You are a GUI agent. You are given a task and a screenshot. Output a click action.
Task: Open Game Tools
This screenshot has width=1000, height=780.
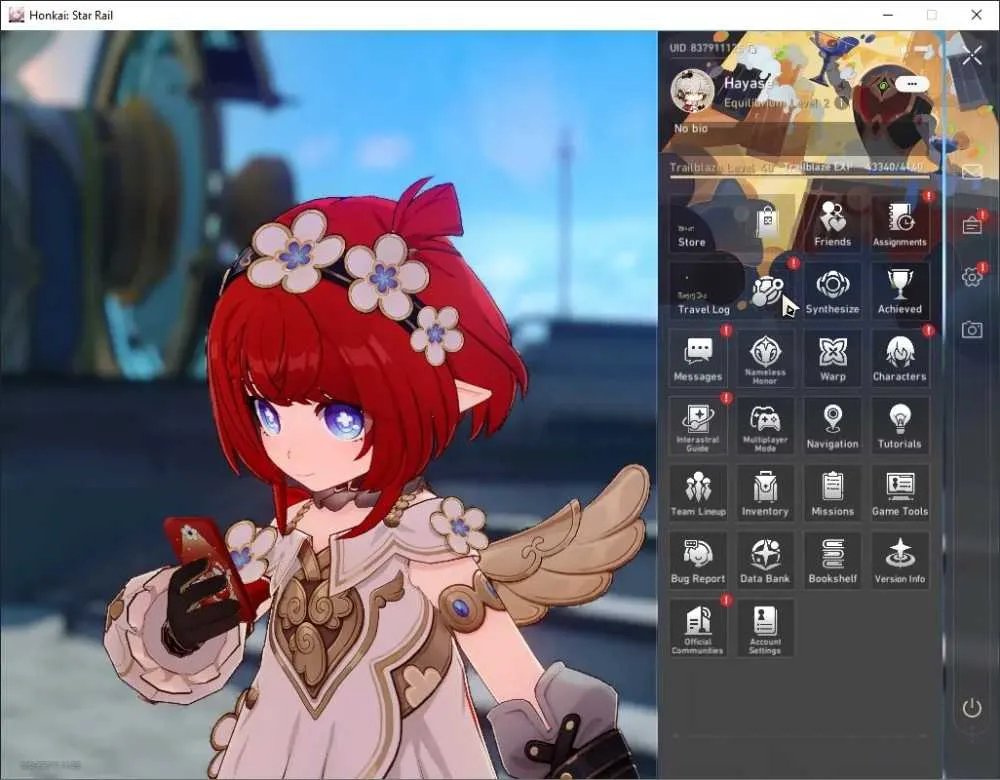[x=900, y=494]
